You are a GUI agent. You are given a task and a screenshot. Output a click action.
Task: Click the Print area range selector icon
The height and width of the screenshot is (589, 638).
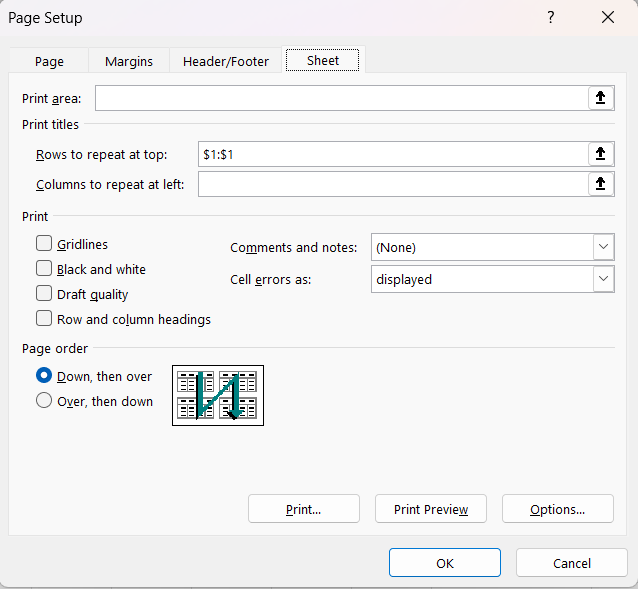click(x=600, y=98)
